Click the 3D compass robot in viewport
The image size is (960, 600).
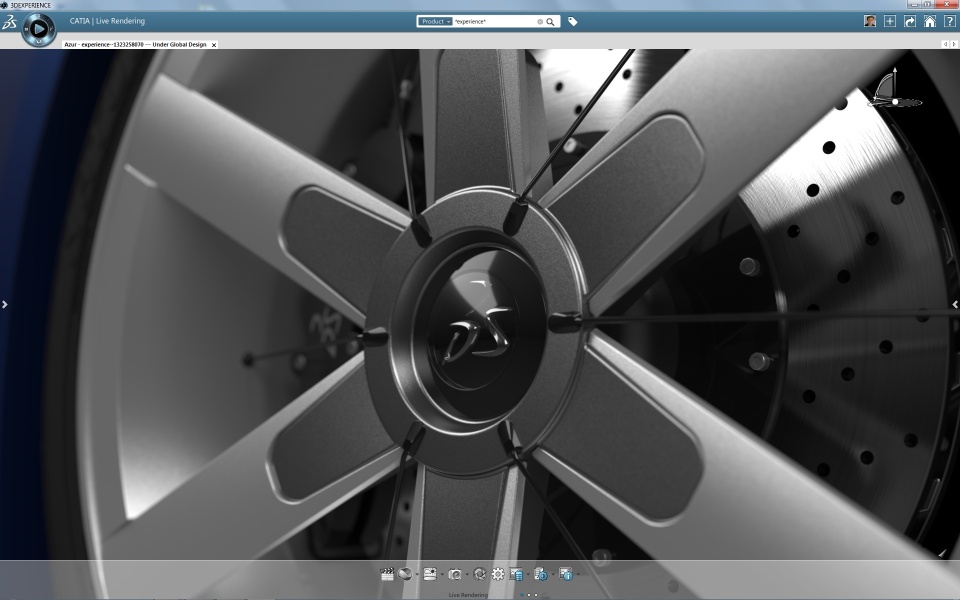coord(895,89)
